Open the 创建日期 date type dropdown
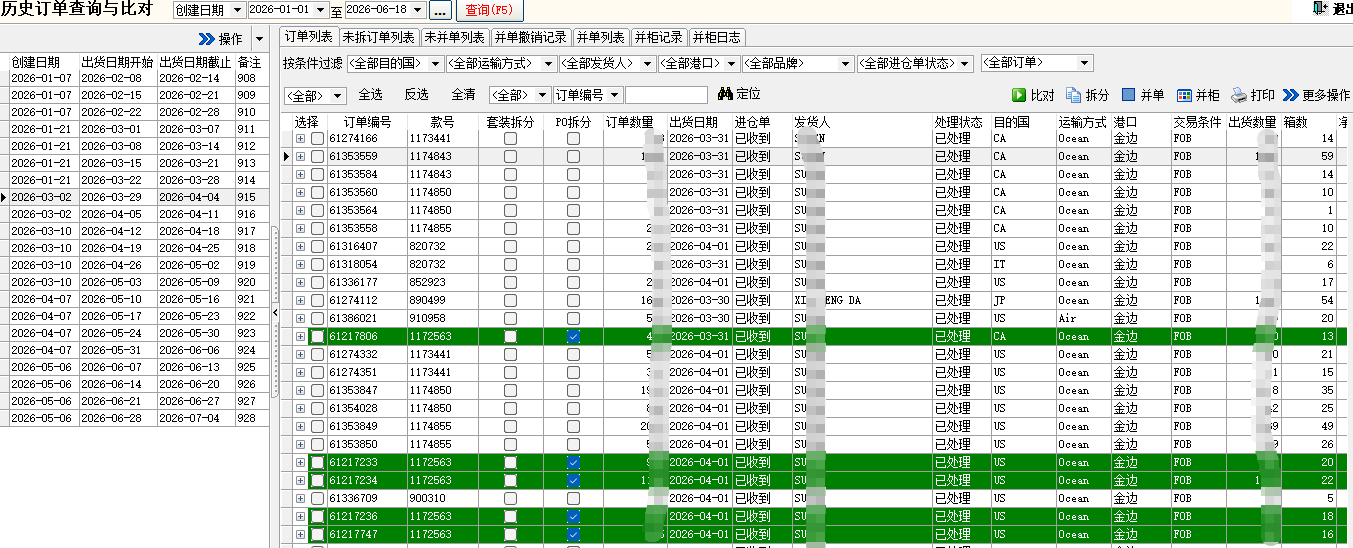This screenshot has width=1353, height=548. click(x=237, y=10)
